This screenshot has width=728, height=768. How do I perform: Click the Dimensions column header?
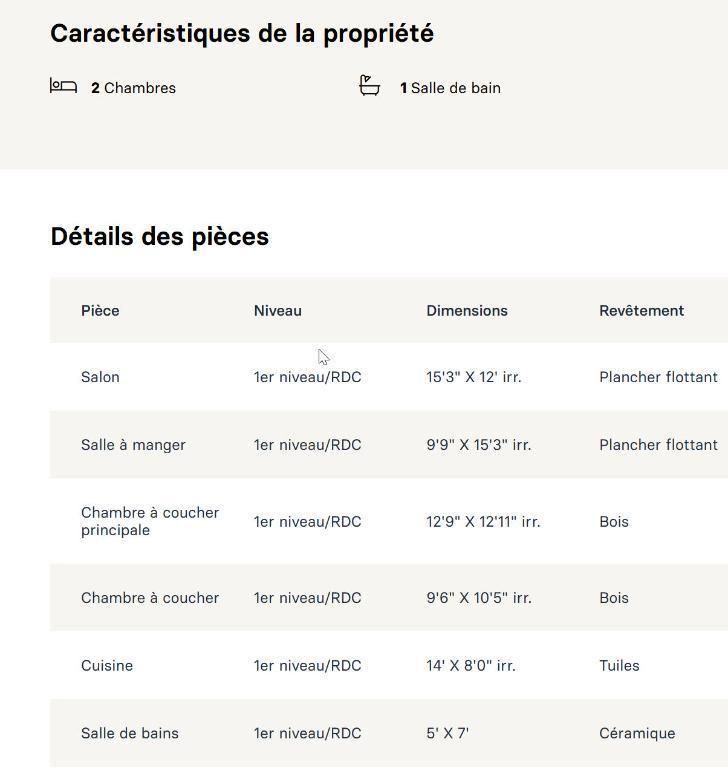point(467,311)
